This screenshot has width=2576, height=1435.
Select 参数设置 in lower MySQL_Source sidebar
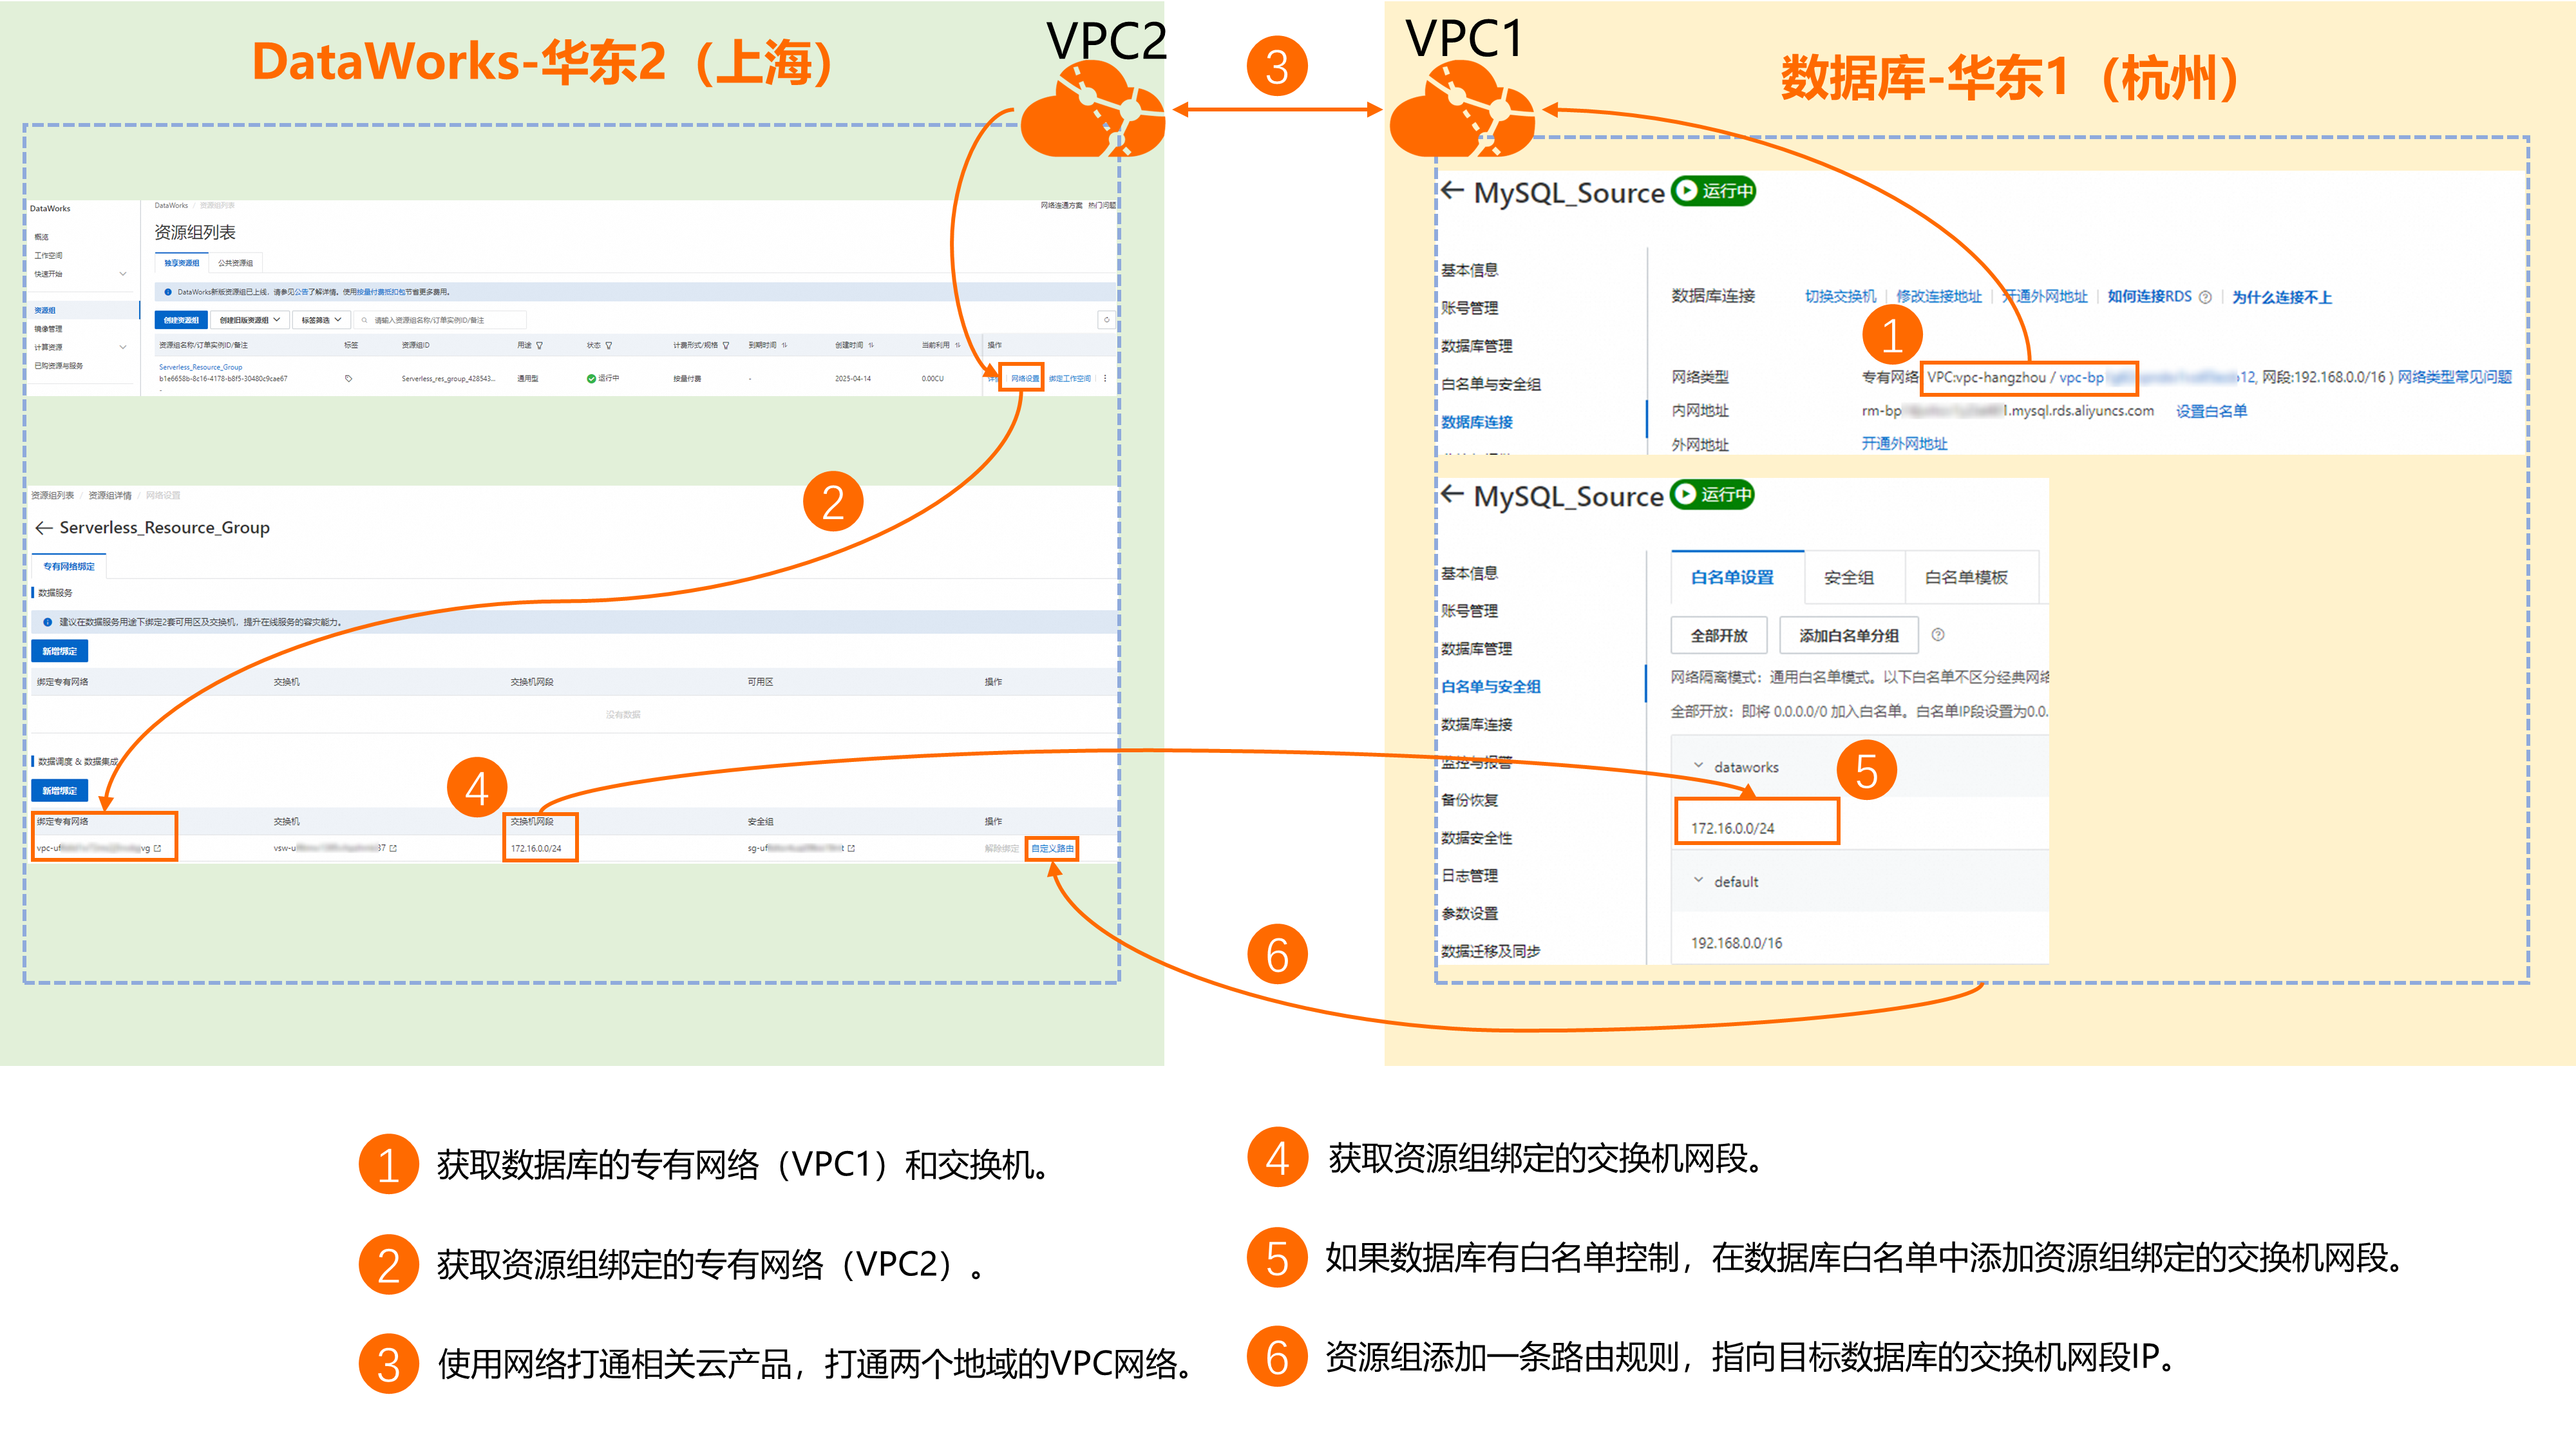pos(1469,913)
